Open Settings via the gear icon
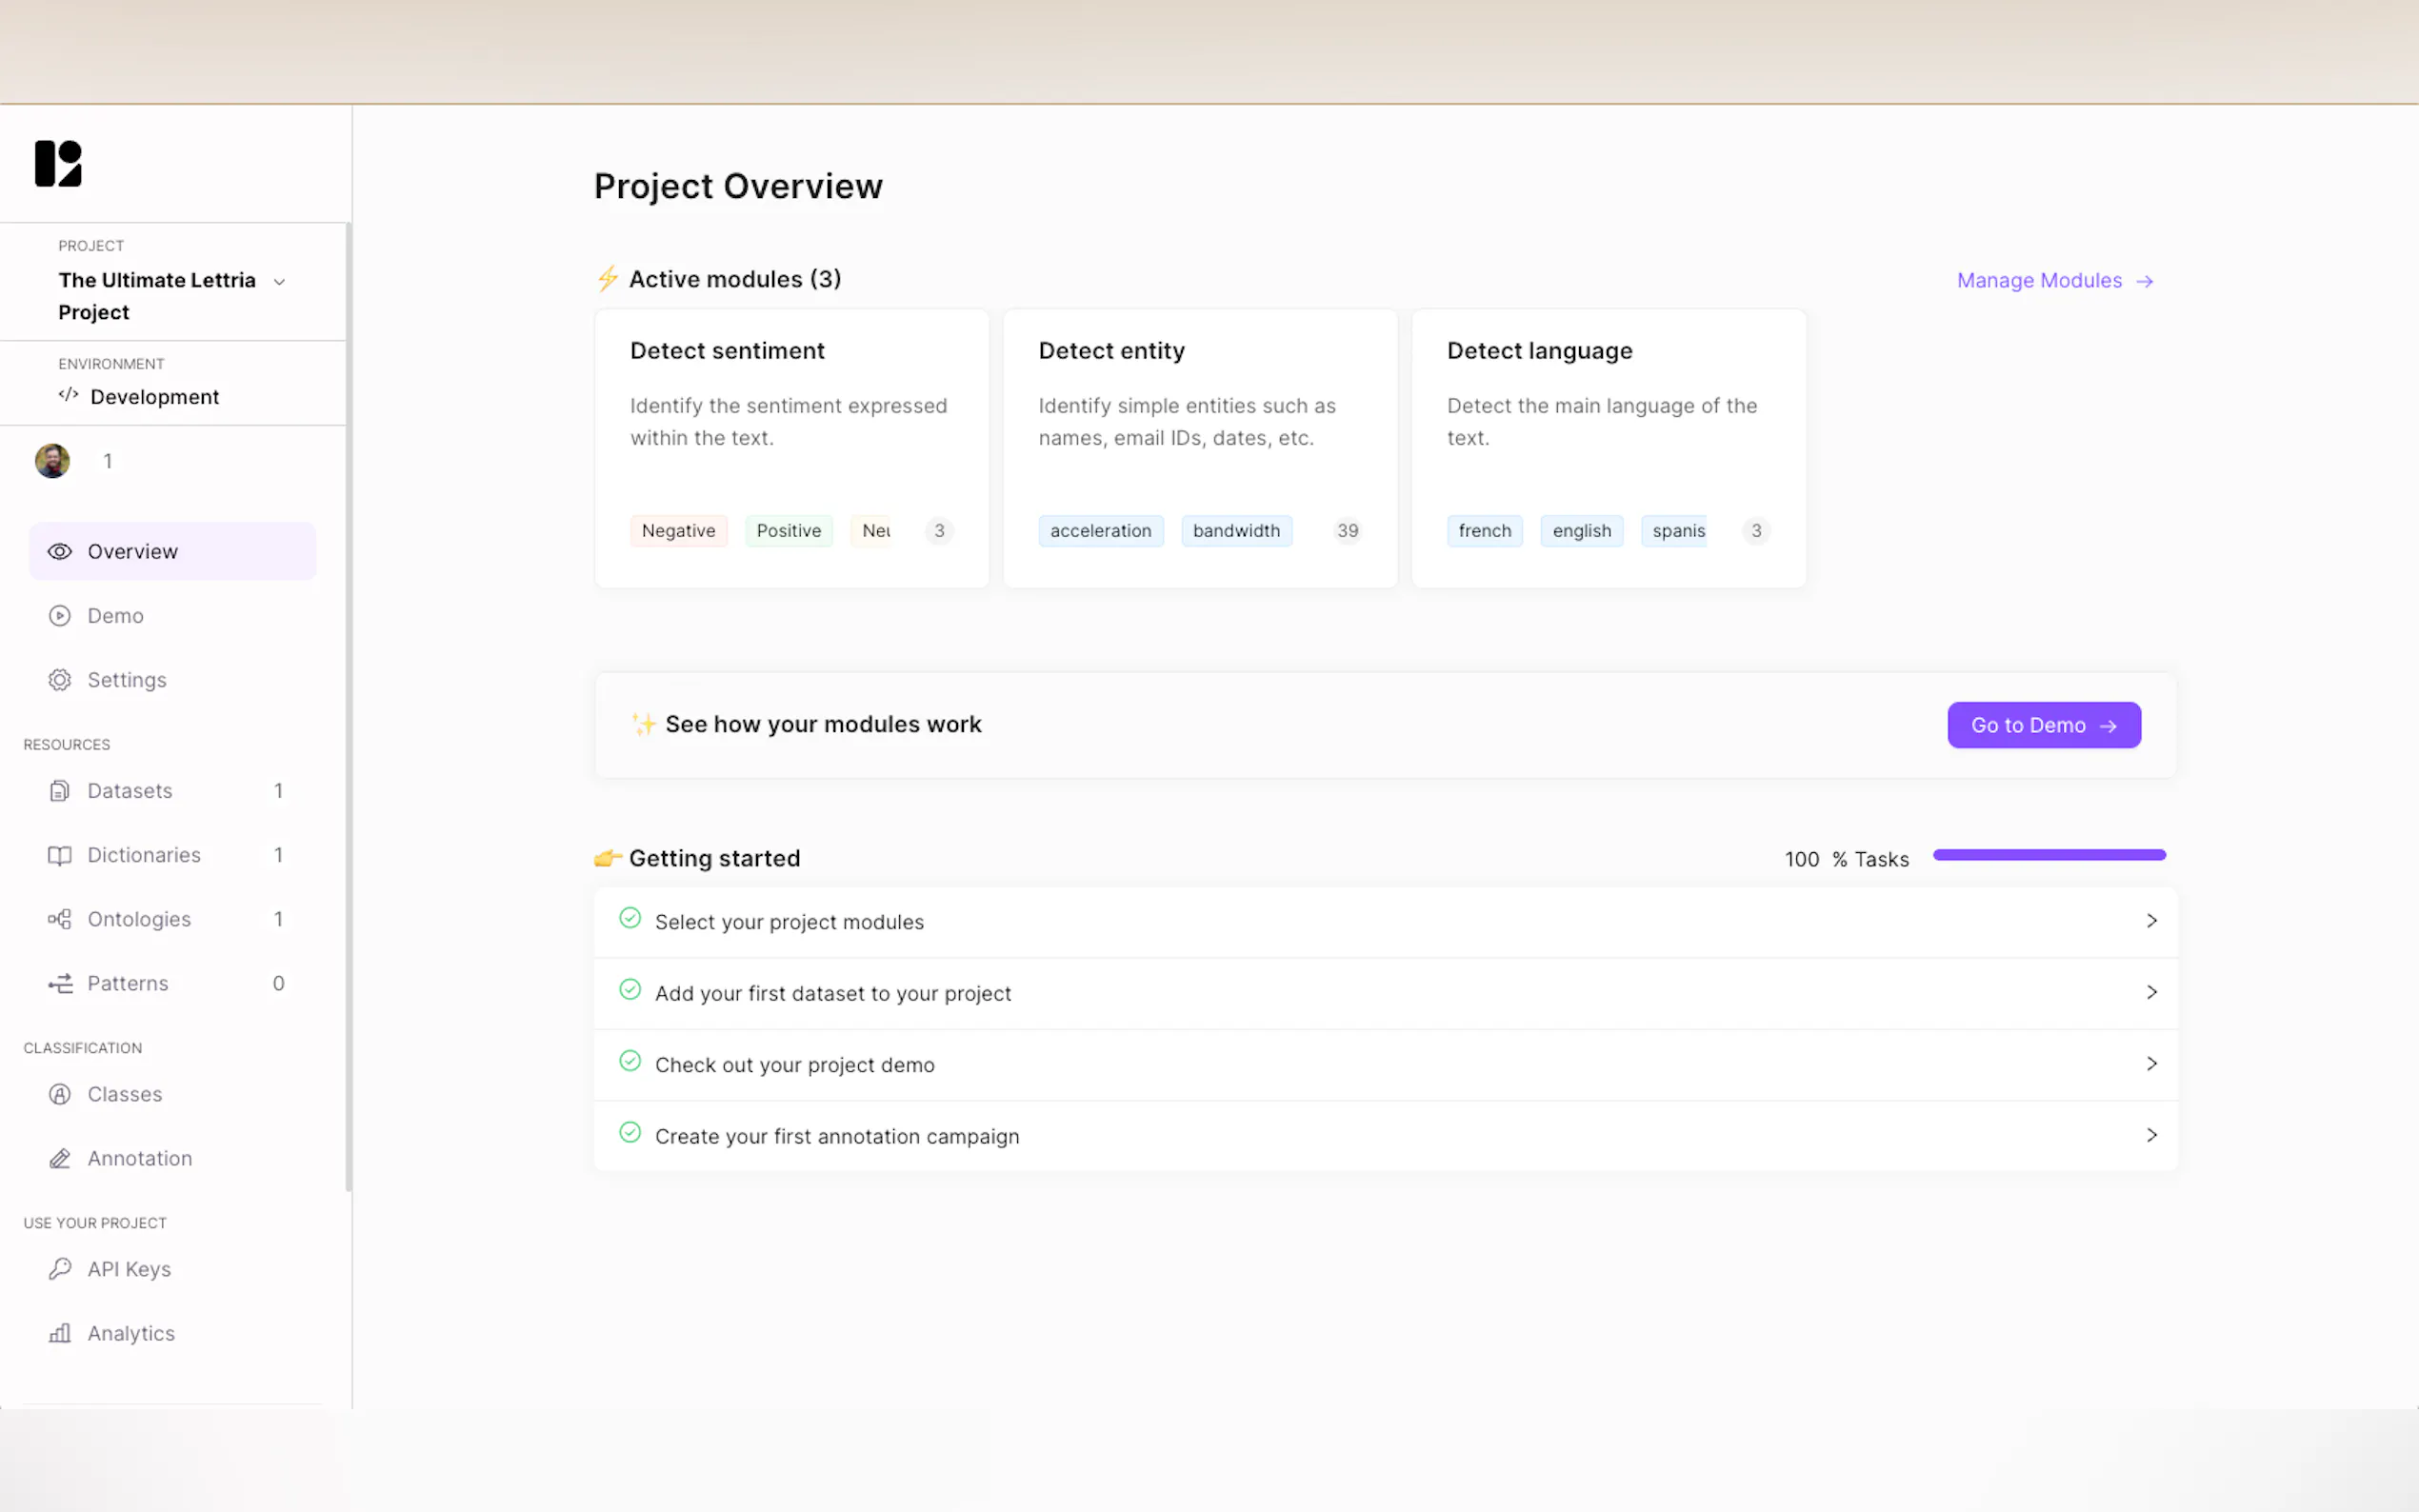 [x=60, y=680]
